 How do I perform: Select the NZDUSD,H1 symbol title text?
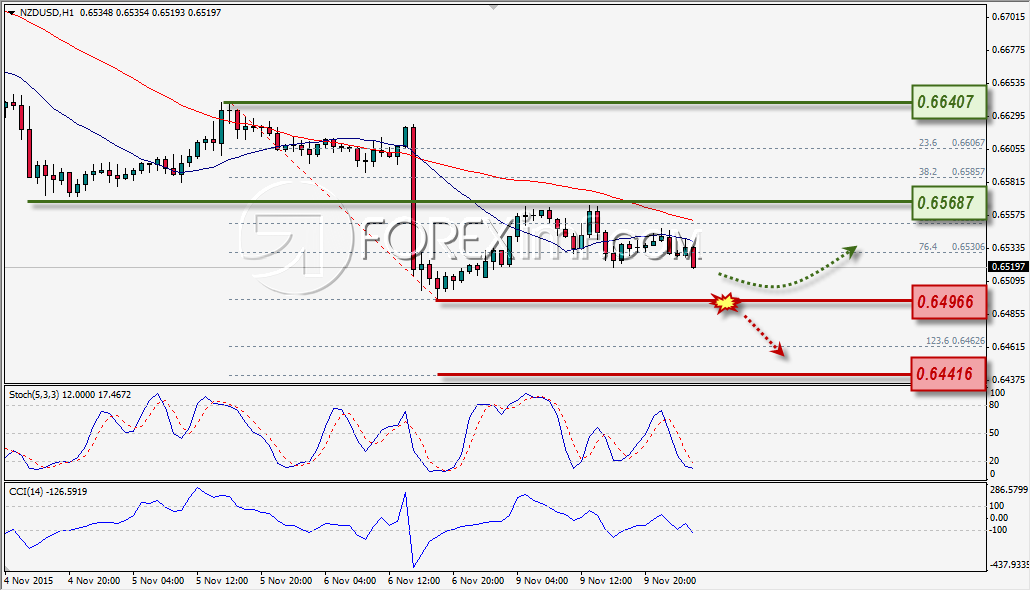(x=47, y=12)
